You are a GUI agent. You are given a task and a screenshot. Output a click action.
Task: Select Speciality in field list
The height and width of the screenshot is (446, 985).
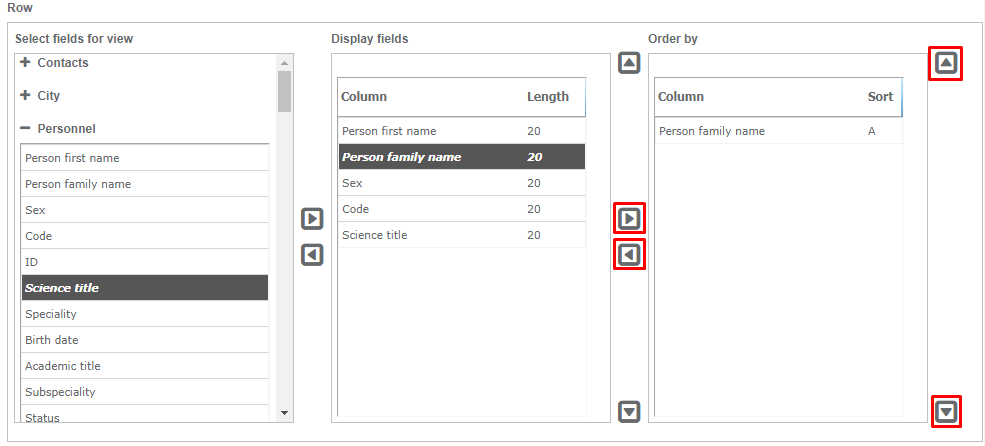pyautogui.click(x=51, y=314)
